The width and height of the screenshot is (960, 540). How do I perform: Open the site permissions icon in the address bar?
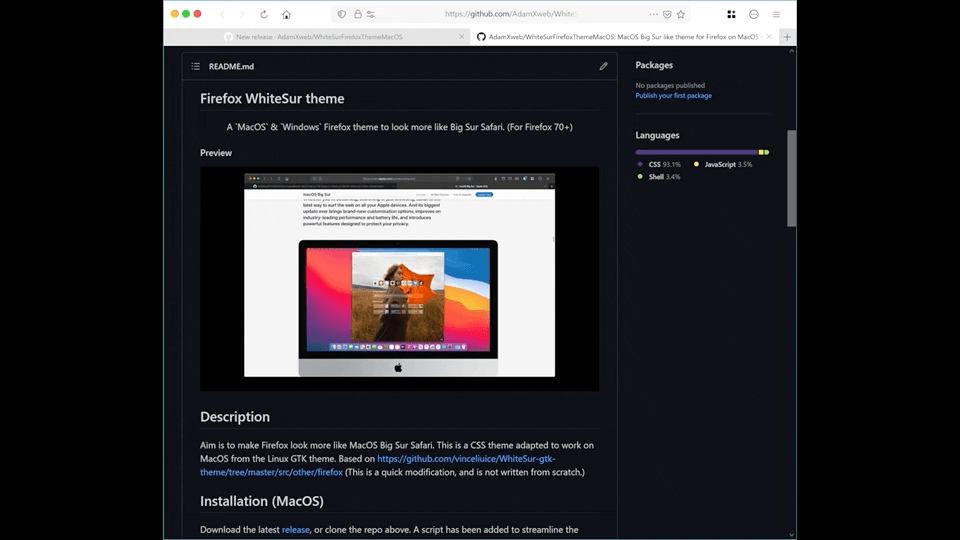(x=370, y=14)
